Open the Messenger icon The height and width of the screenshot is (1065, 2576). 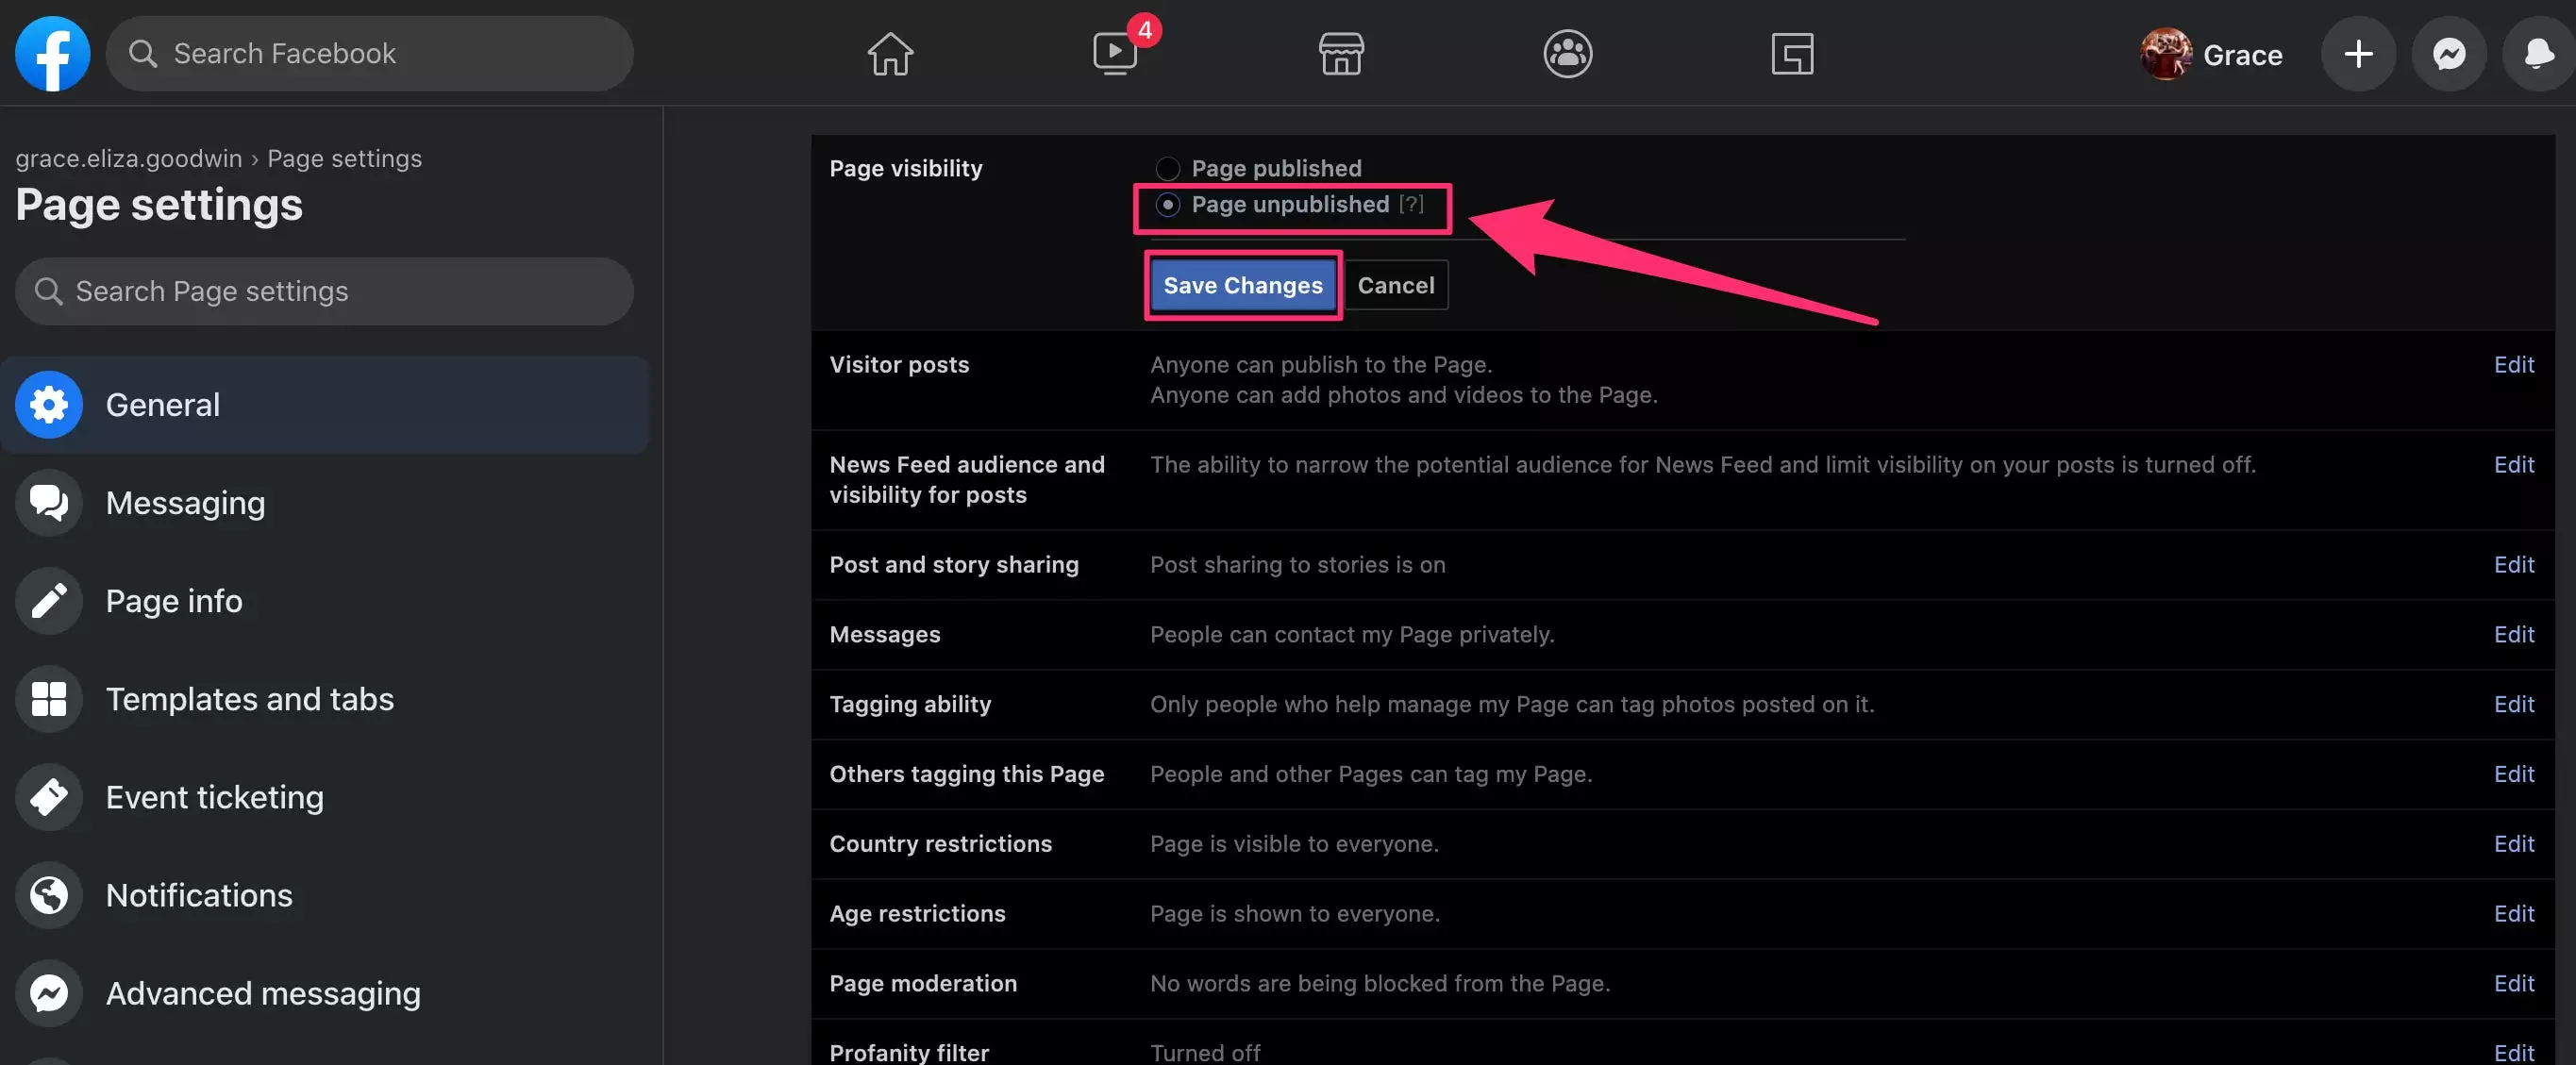tap(2448, 54)
